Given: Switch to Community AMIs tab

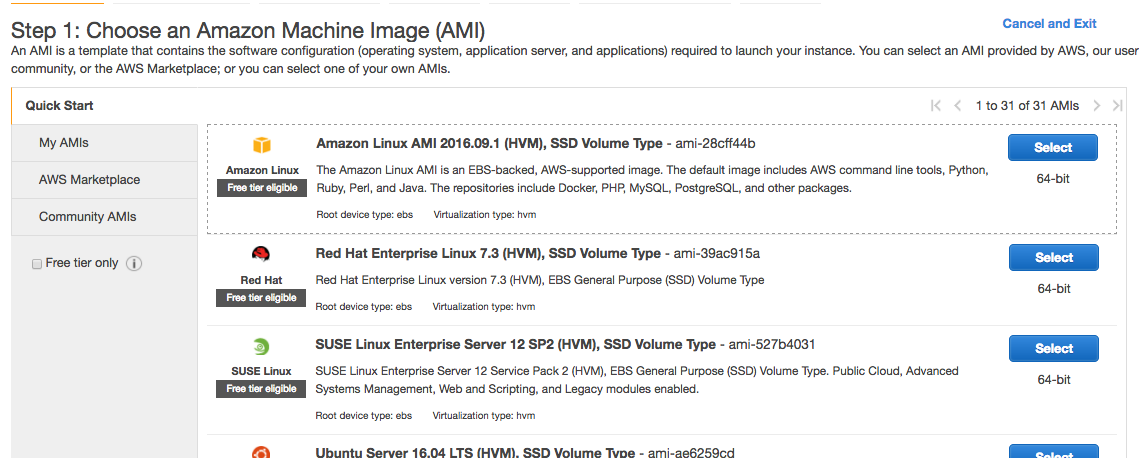Looking at the screenshot, I should click(x=105, y=217).
